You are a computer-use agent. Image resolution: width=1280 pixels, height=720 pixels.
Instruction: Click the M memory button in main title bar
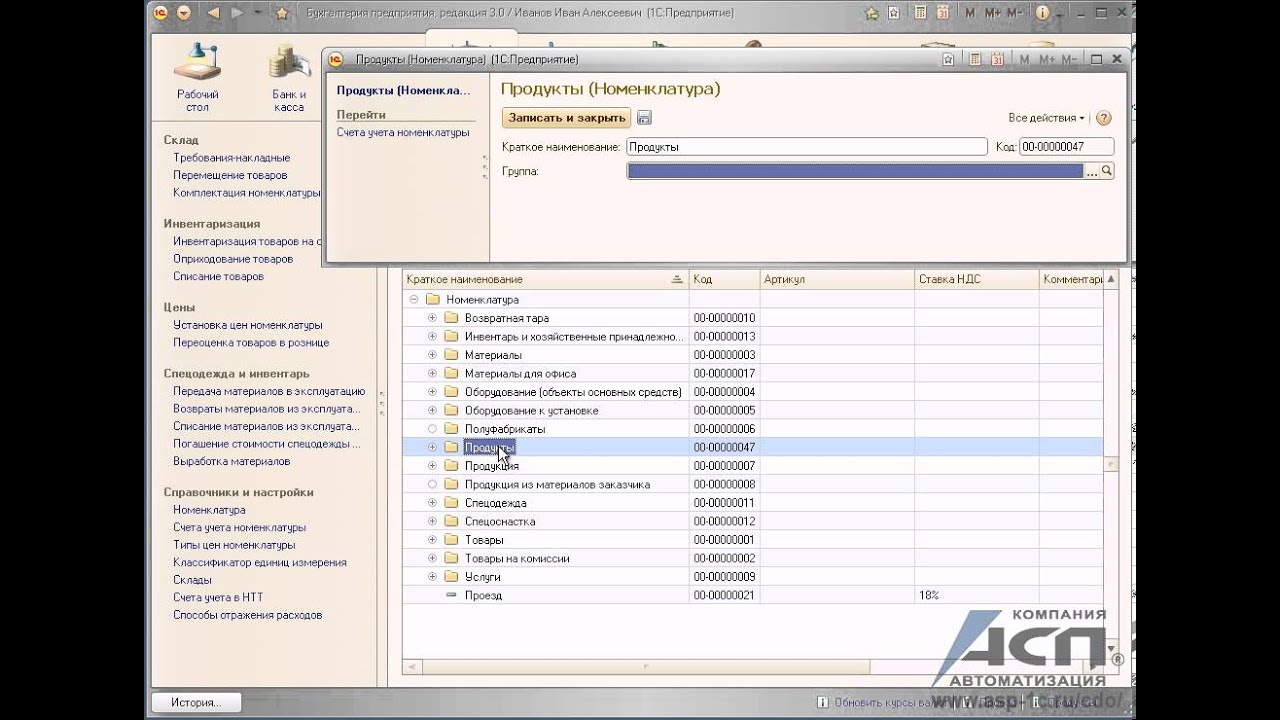point(970,14)
